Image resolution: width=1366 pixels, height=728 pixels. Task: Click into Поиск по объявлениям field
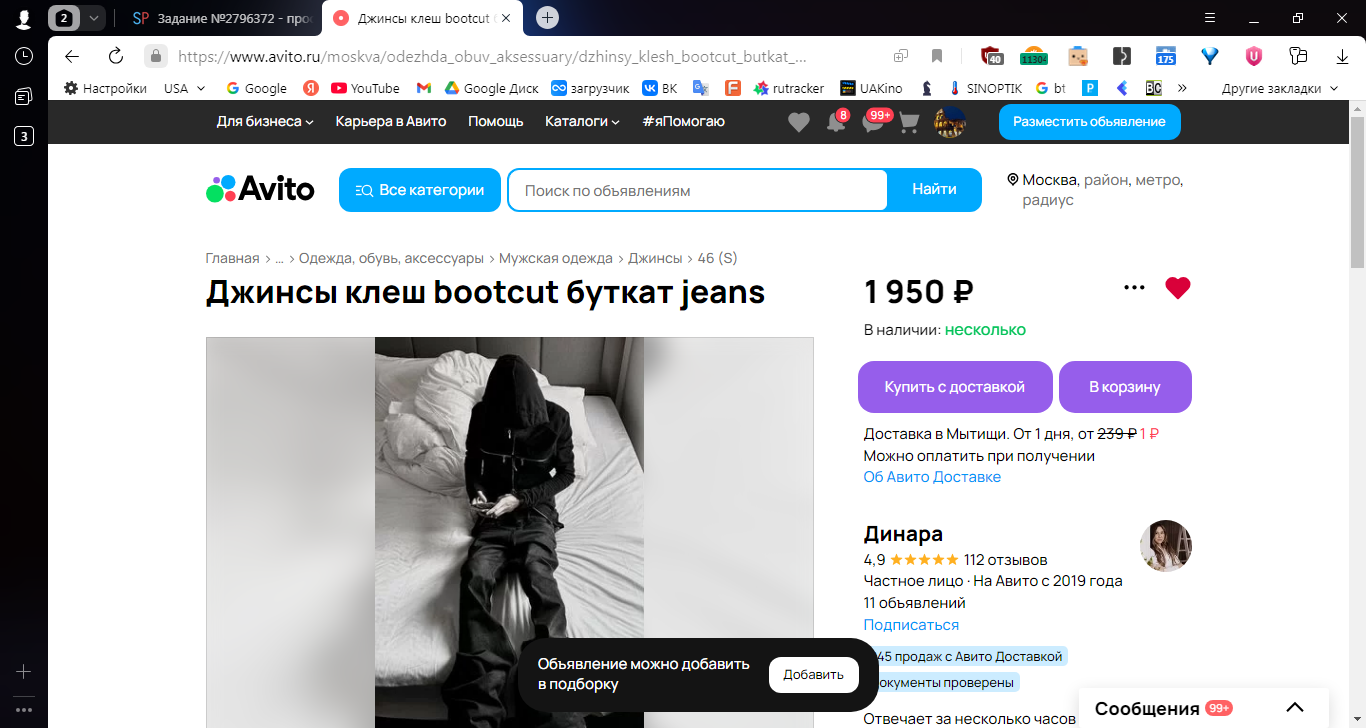pos(697,190)
